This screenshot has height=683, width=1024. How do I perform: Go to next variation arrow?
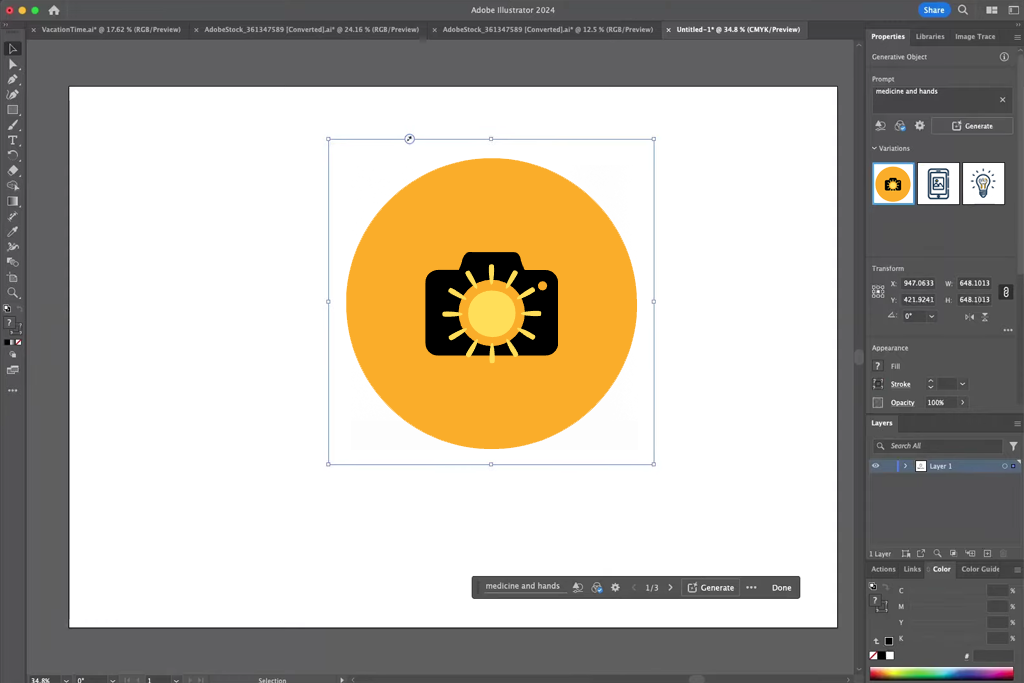click(670, 588)
